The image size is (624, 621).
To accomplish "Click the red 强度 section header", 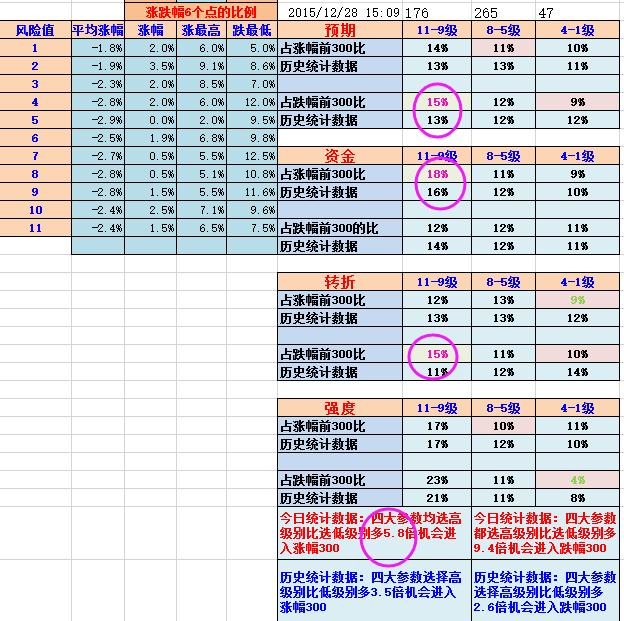I will [x=340, y=408].
